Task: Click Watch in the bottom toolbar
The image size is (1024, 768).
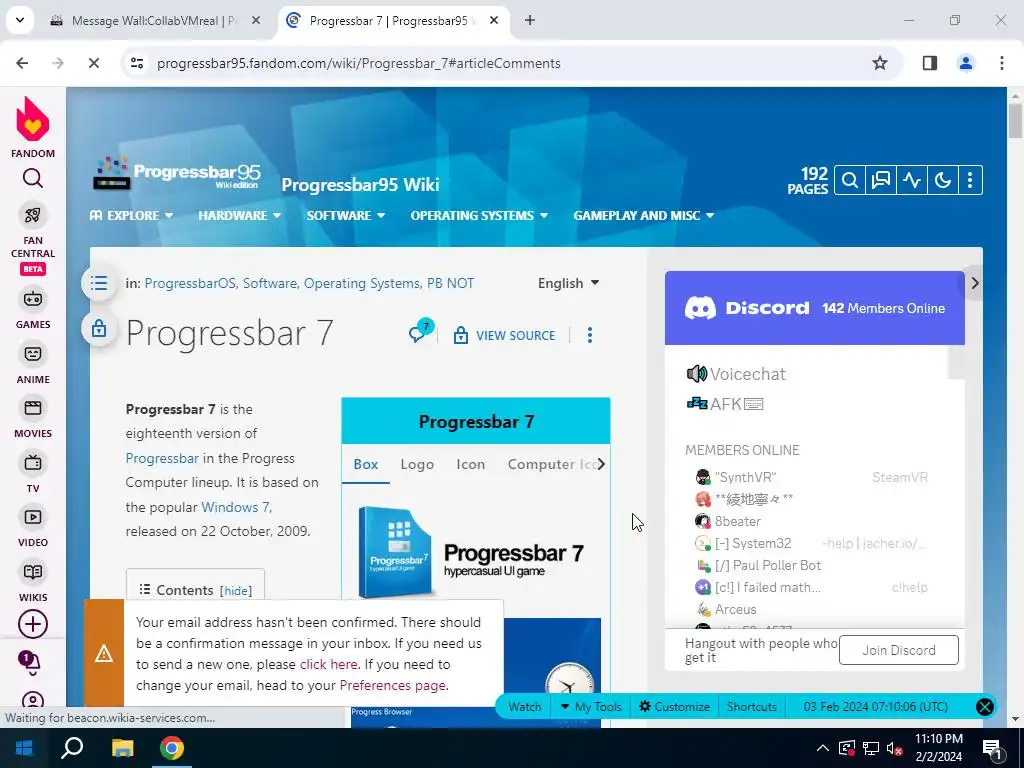Action: coord(524,707)
